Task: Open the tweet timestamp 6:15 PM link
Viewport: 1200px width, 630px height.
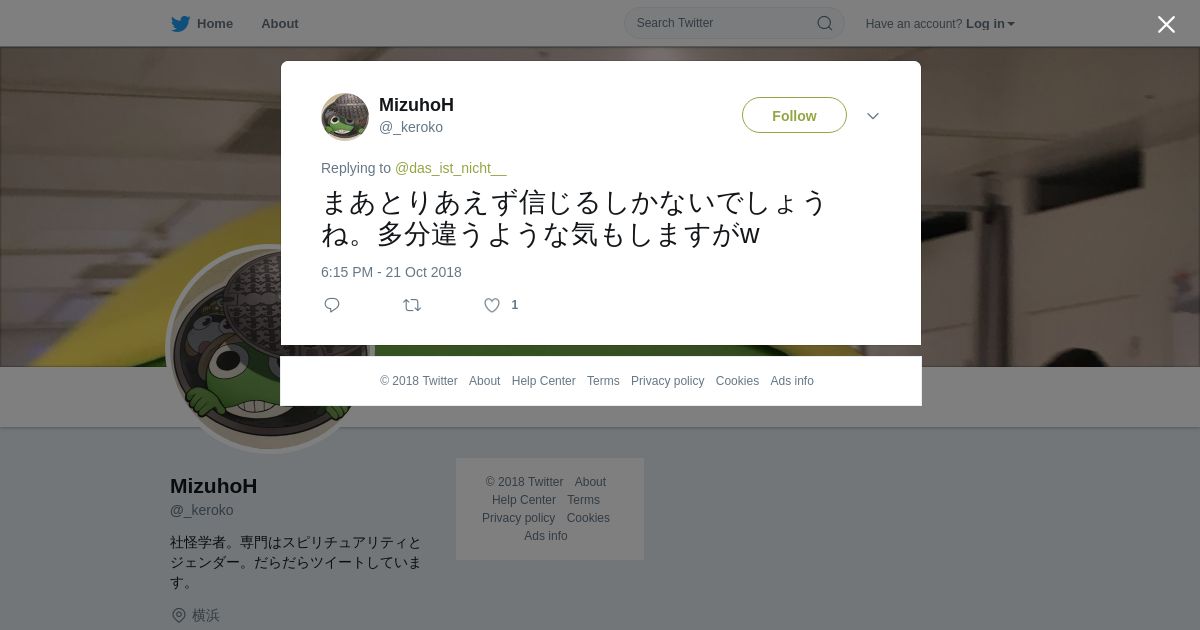Action: [391, 272]
